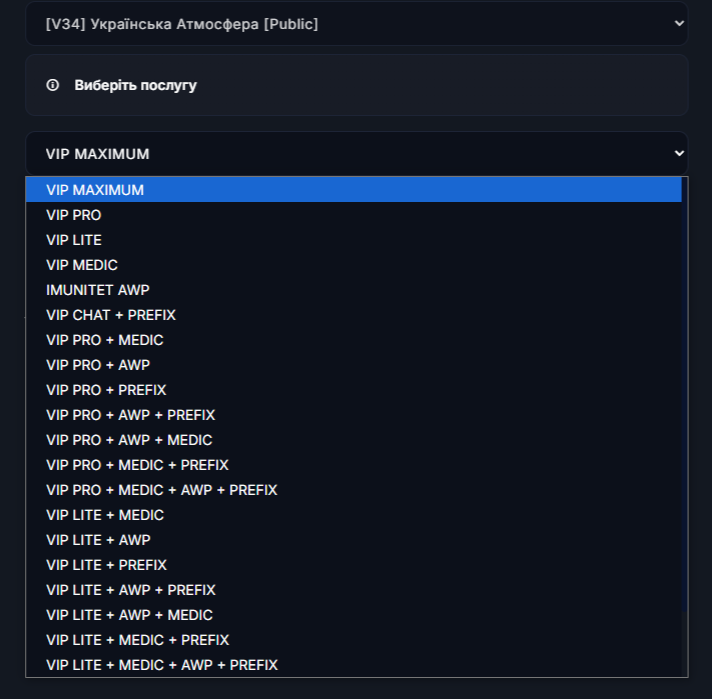Select VIP CHAT + PREFIX option
This screenshot has height=699, width=712.
(111, 315)
